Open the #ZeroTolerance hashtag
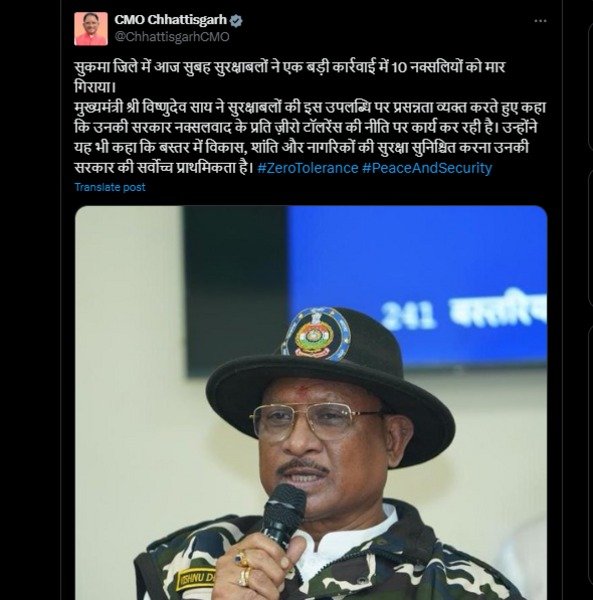593x600 pixels. pyautogui.click(x=308, y=168)
